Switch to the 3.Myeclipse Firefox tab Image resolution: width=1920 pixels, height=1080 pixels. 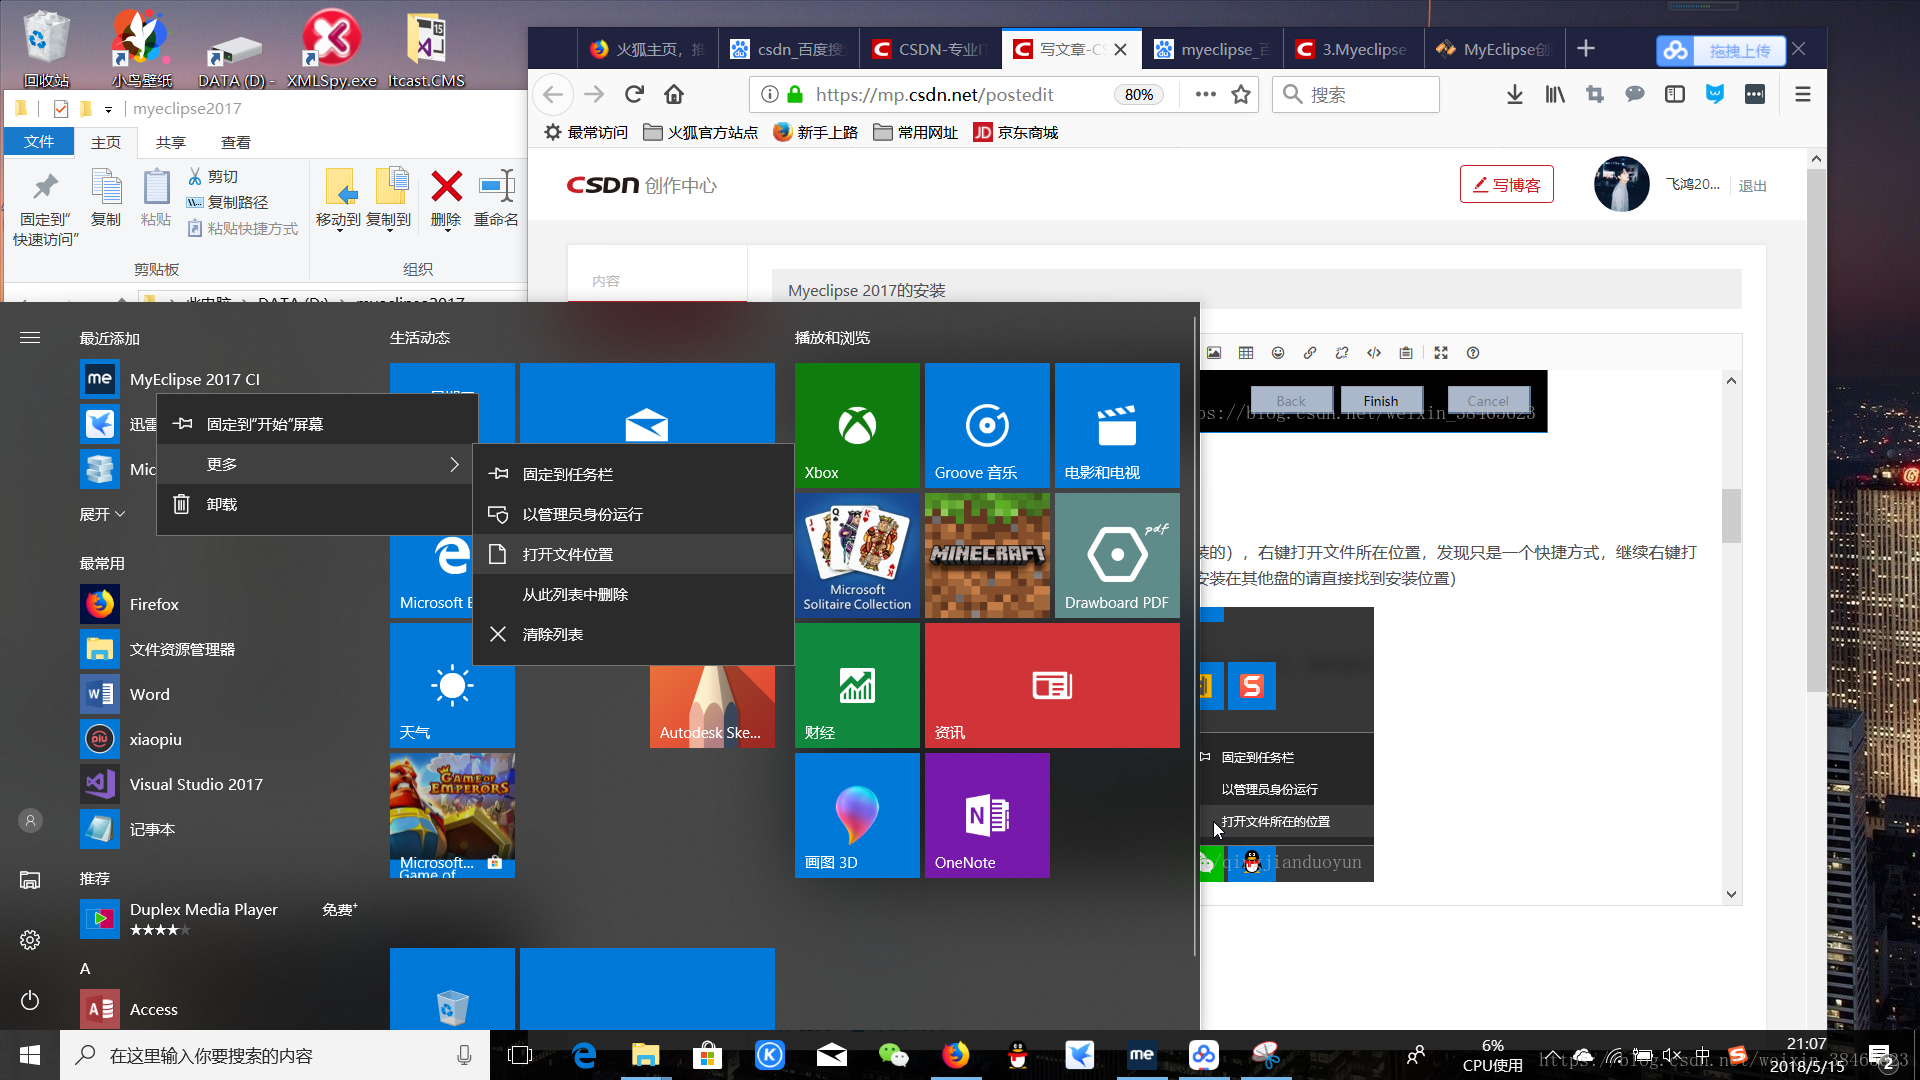[1353, 49]
